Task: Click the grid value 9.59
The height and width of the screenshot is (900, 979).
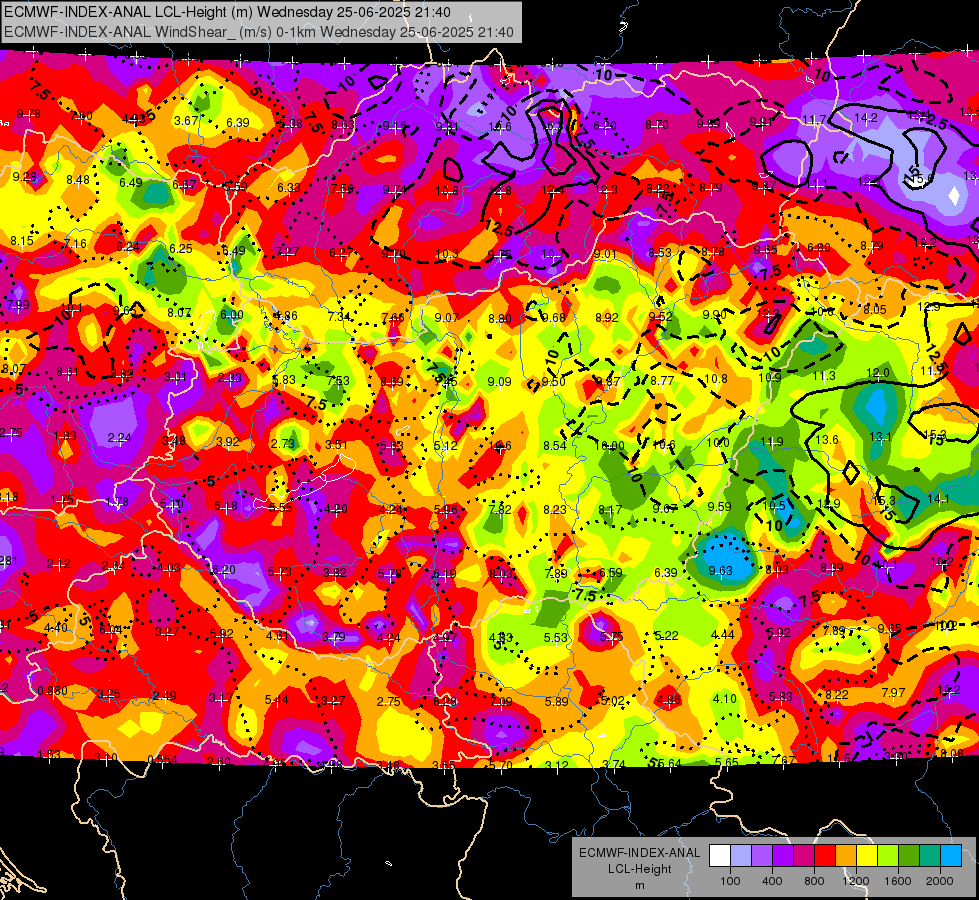Action: point(719,506)
